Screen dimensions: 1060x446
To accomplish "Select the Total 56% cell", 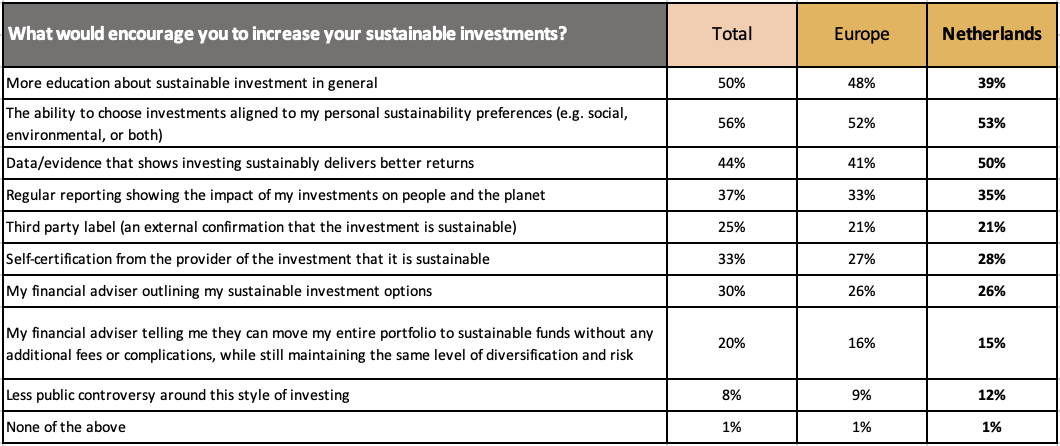I will (x=731, y=123).
